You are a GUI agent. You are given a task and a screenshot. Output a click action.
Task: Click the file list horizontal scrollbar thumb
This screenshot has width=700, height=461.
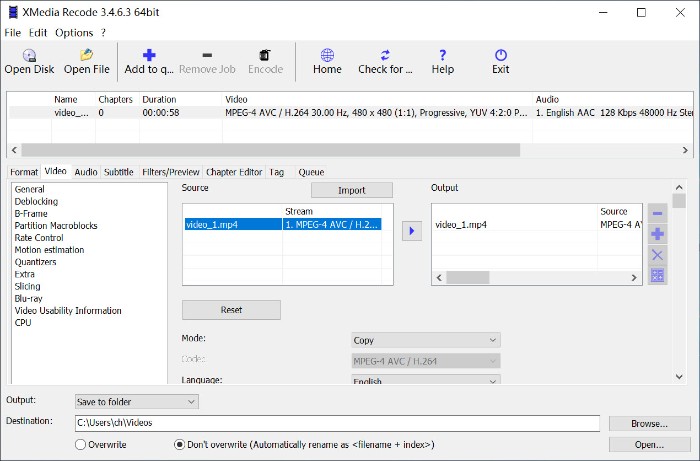click(x=271, y=150)
